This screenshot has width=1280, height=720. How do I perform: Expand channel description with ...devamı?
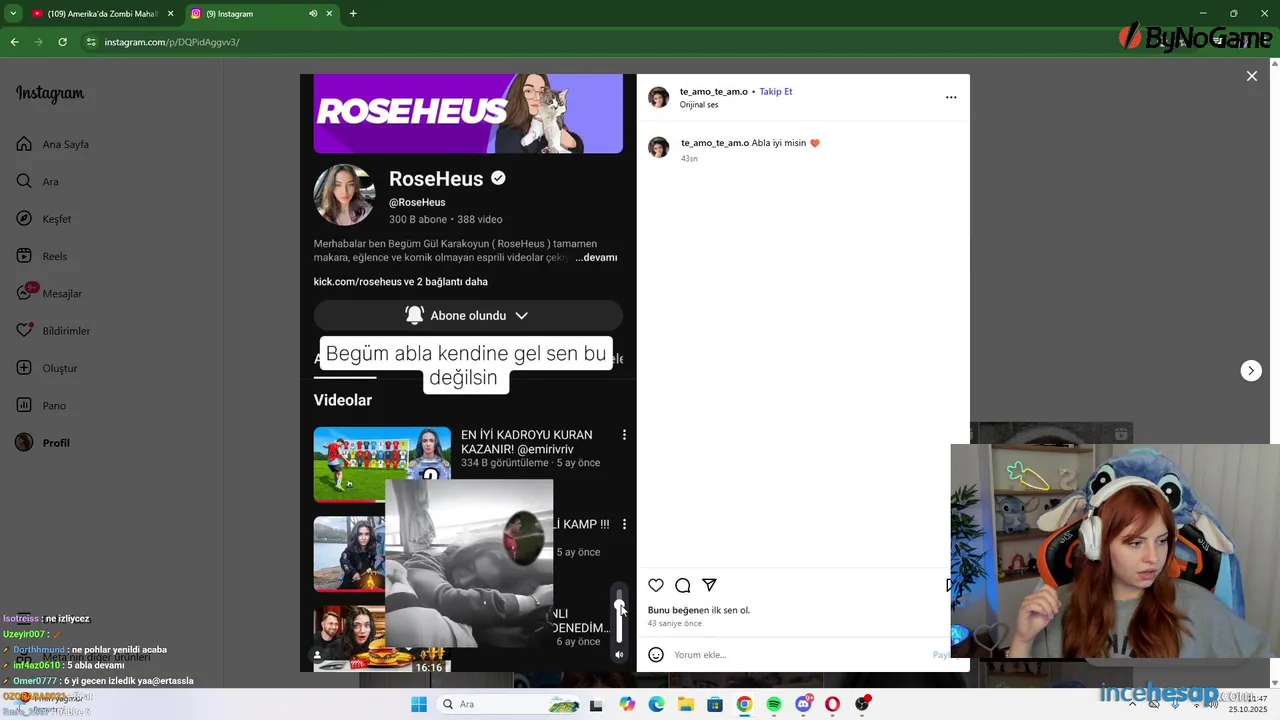(x=596, y=258)
